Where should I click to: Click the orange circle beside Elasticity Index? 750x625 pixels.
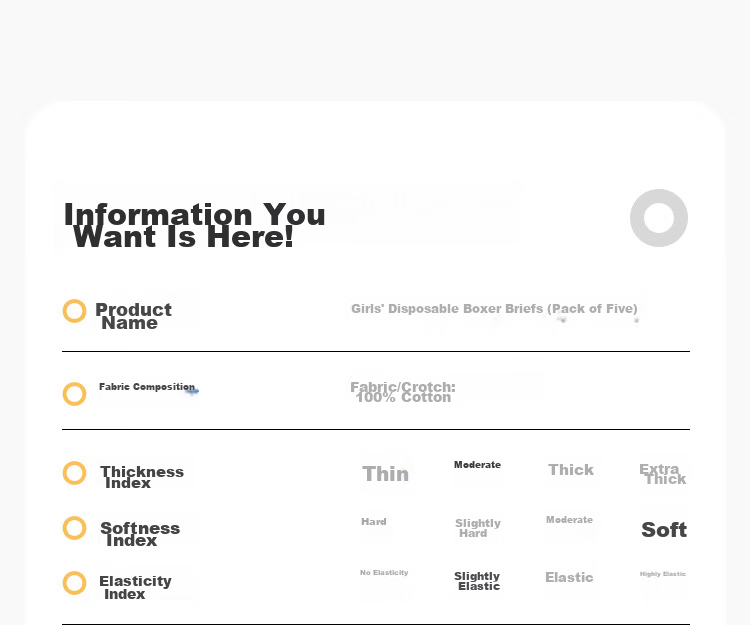click(x=75, y=583)
